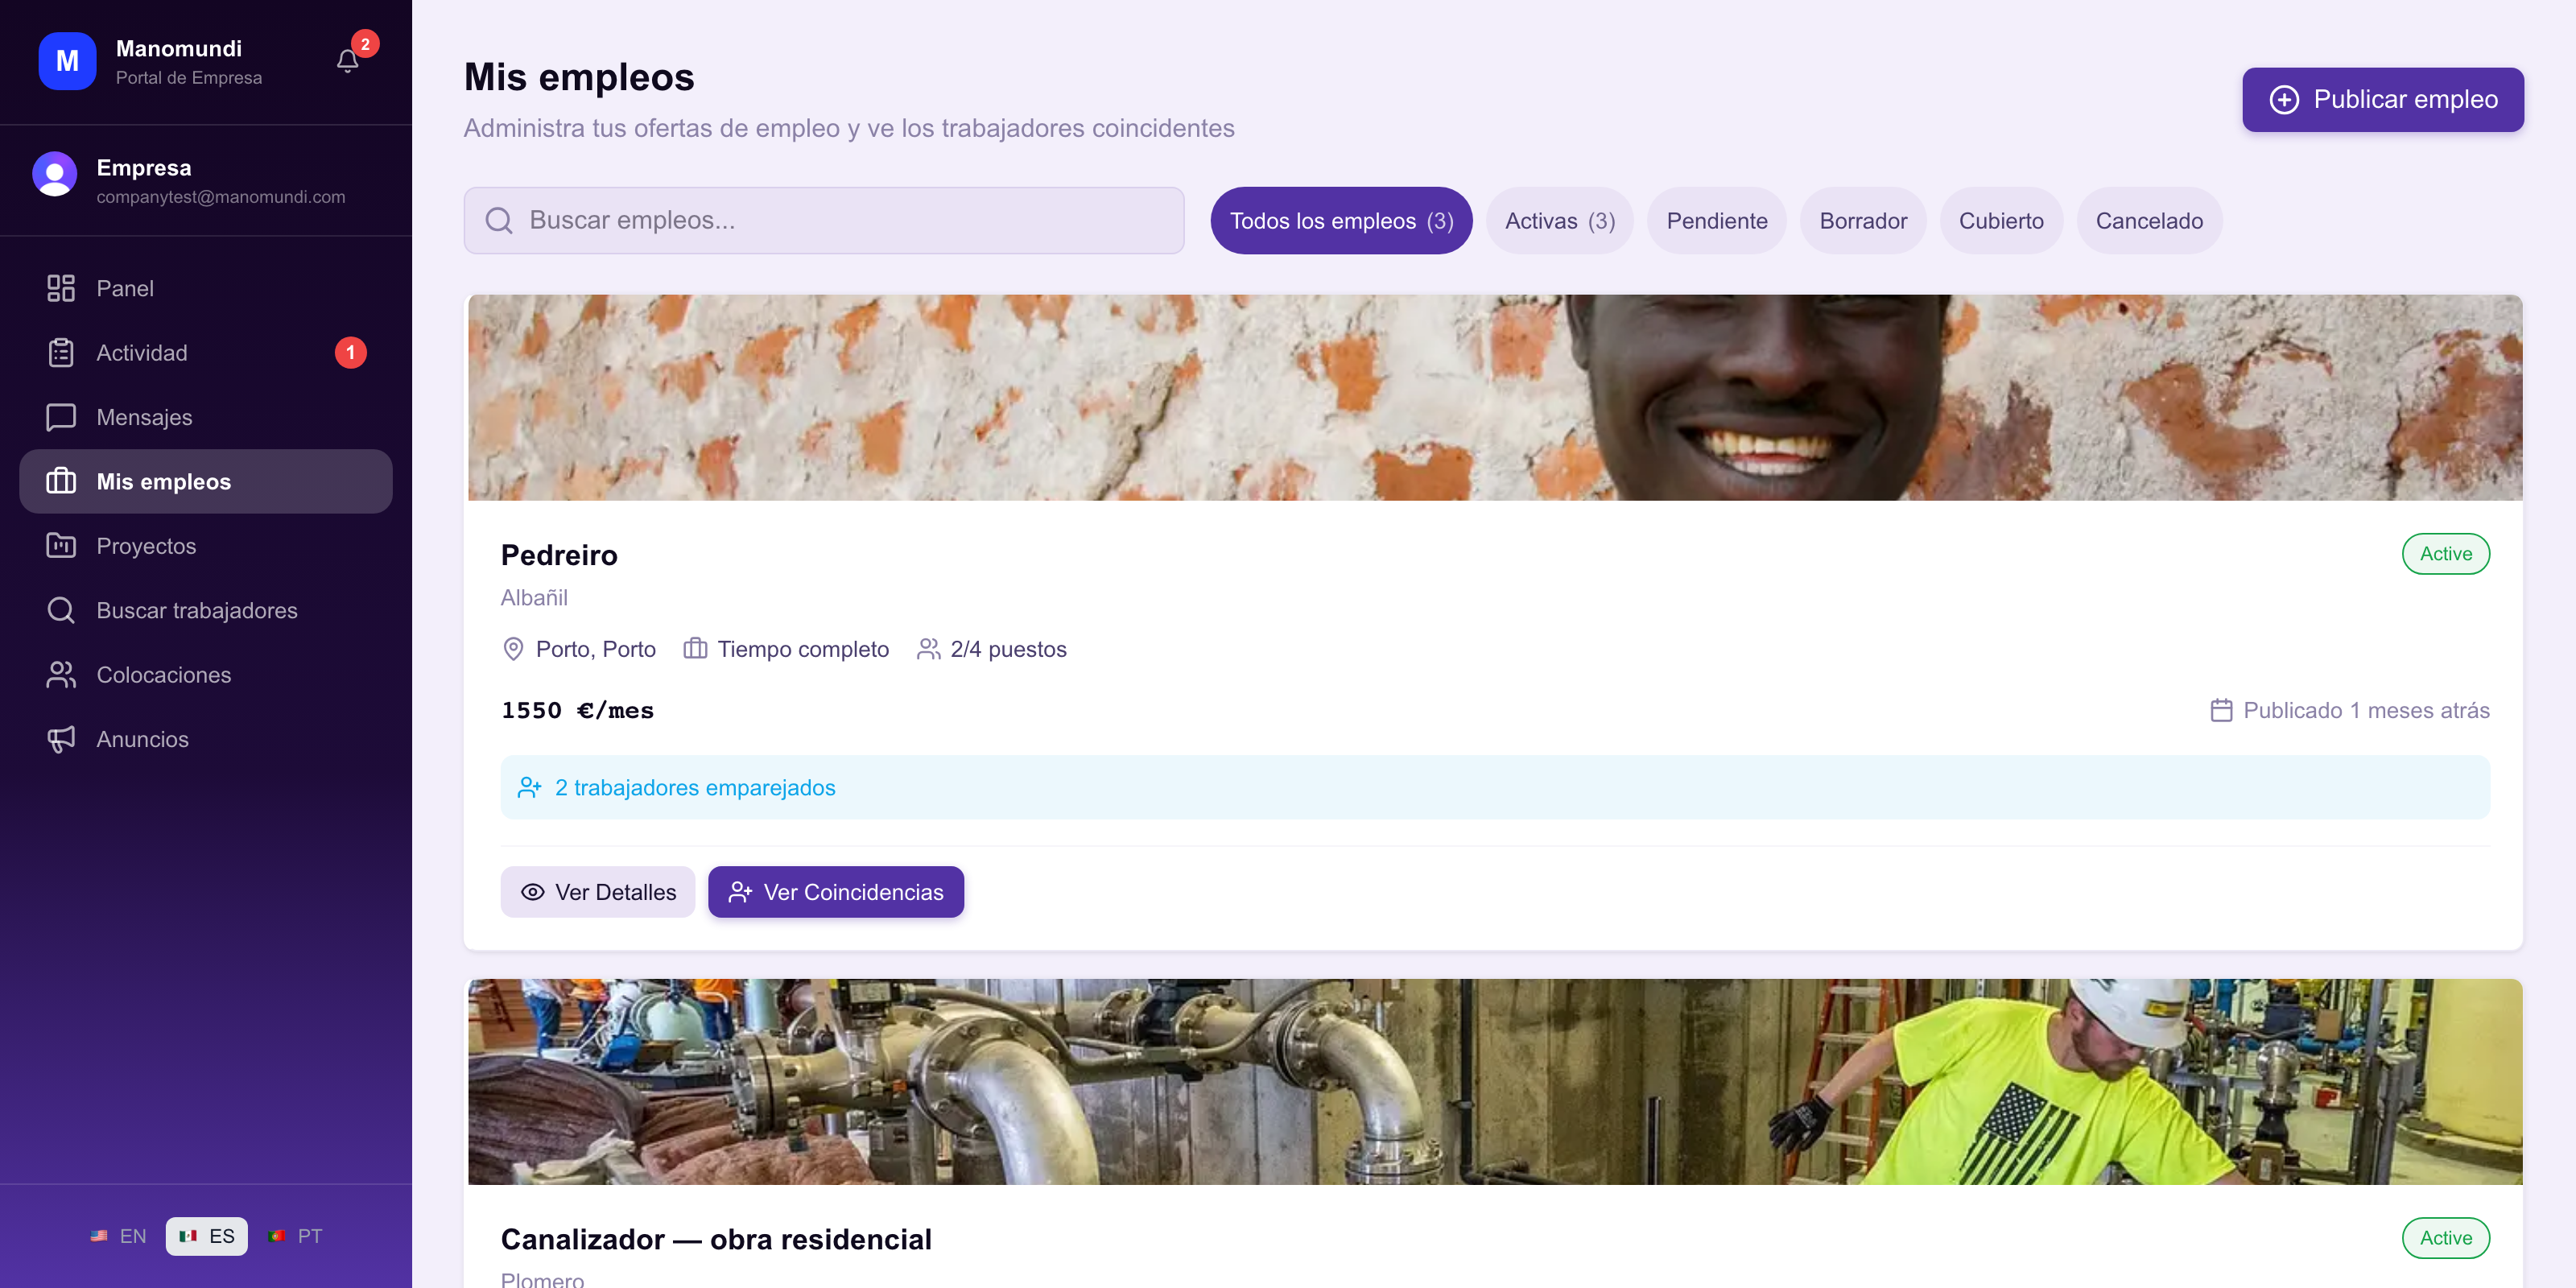Viewport: 2576px width, 1288px height.
Task: Click Active badge on Canalizador job
Action: click(2445, 1237)
